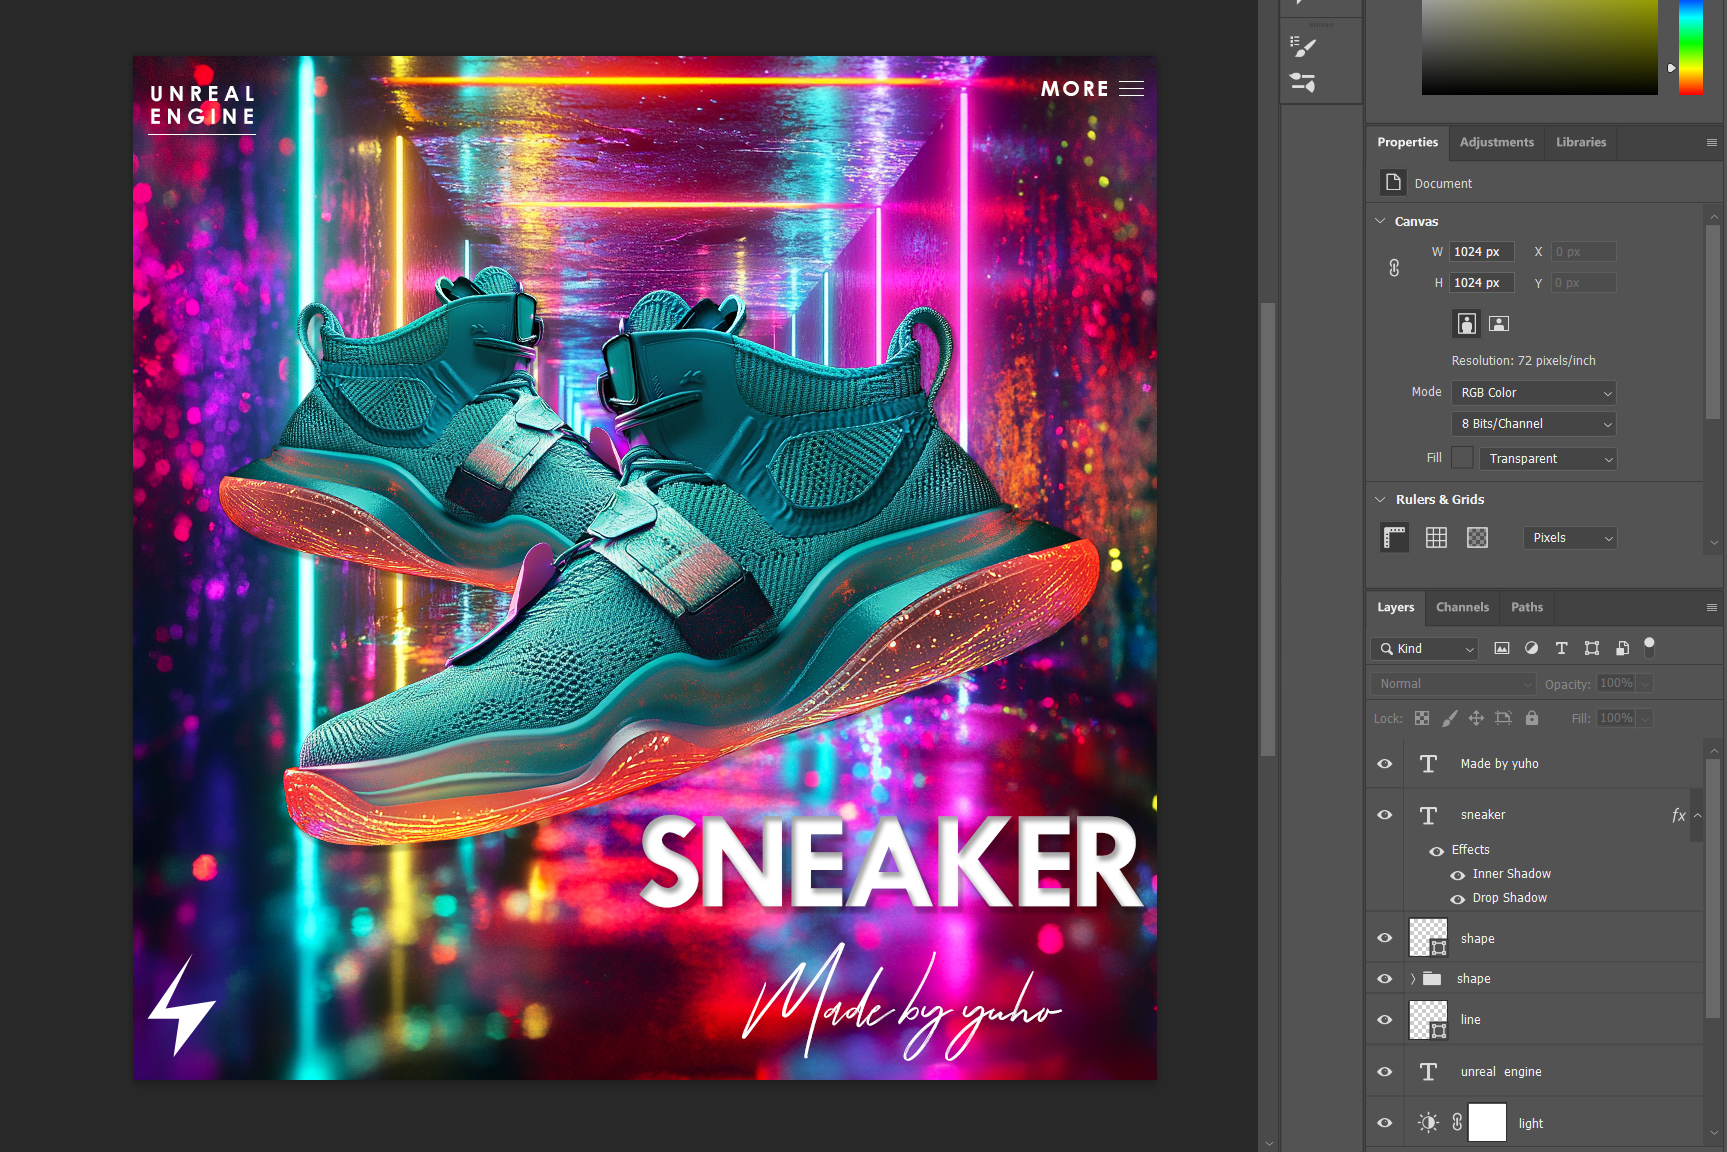Screen dimensions: 1727x1152
Task: Click the hue slider strip
Action: pos(1690,47)
